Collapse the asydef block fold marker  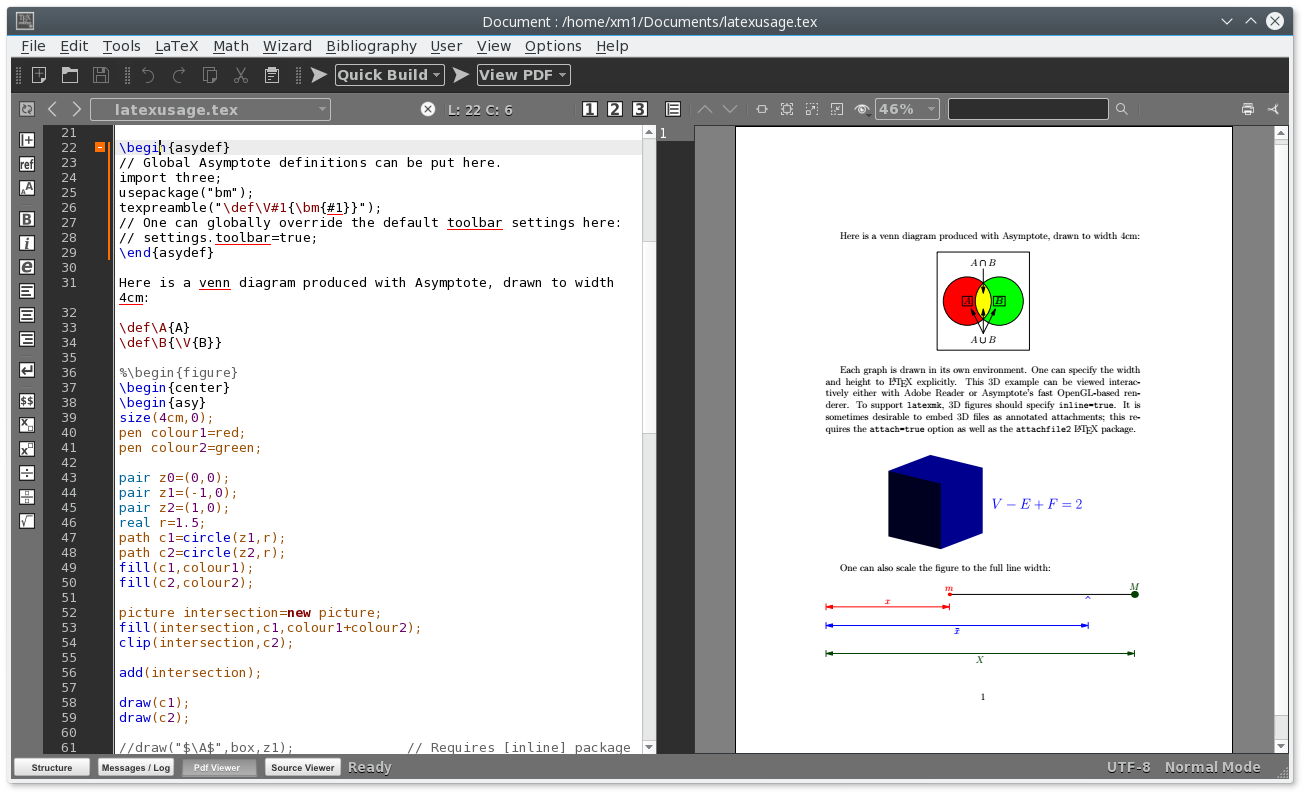point(100,147)
